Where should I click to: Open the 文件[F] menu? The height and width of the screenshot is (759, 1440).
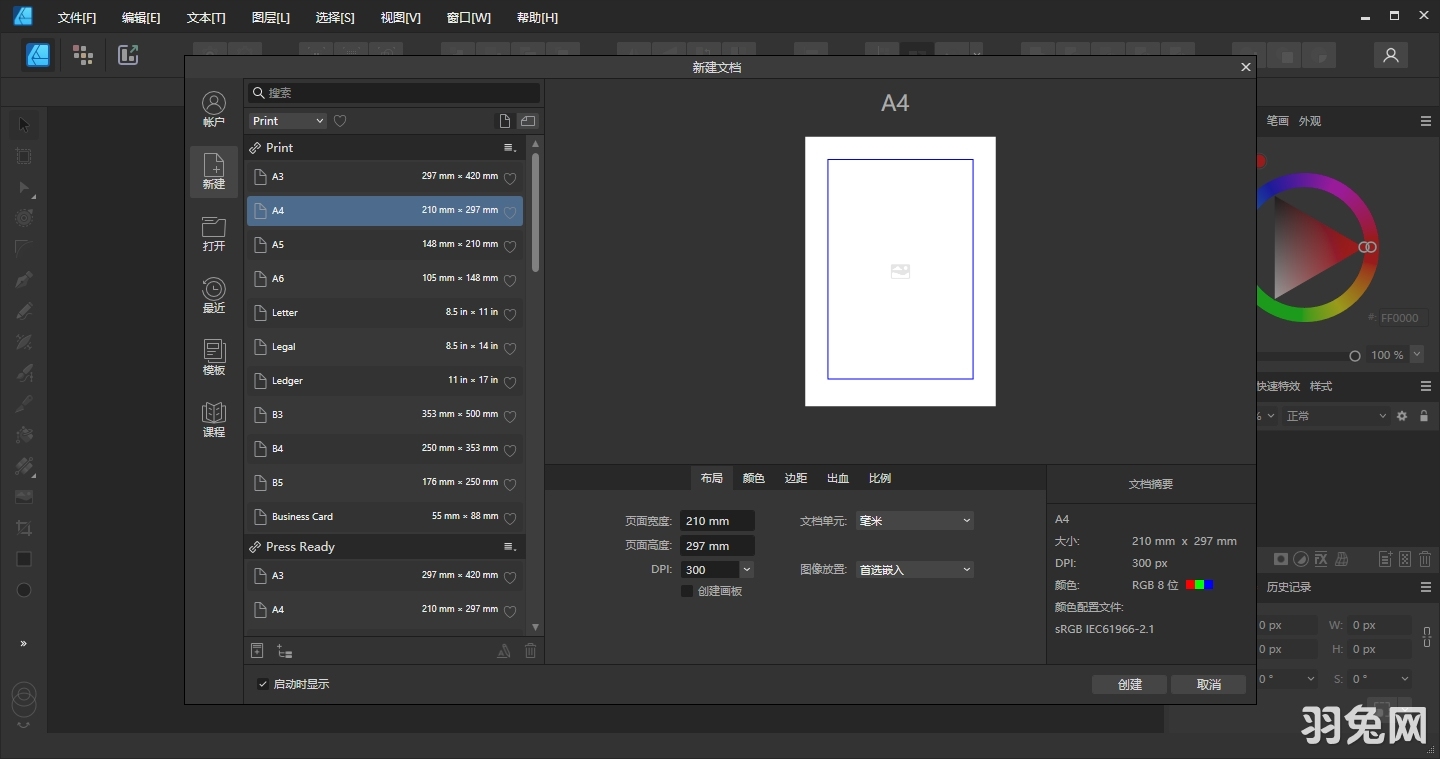tap(77, 17)
